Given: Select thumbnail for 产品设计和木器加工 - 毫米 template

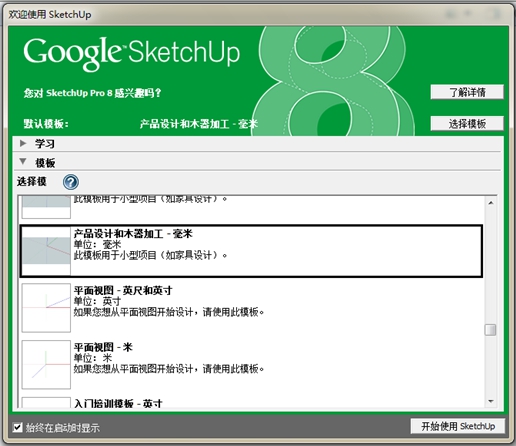Looking at the screenshot, I should pos(46,251).
